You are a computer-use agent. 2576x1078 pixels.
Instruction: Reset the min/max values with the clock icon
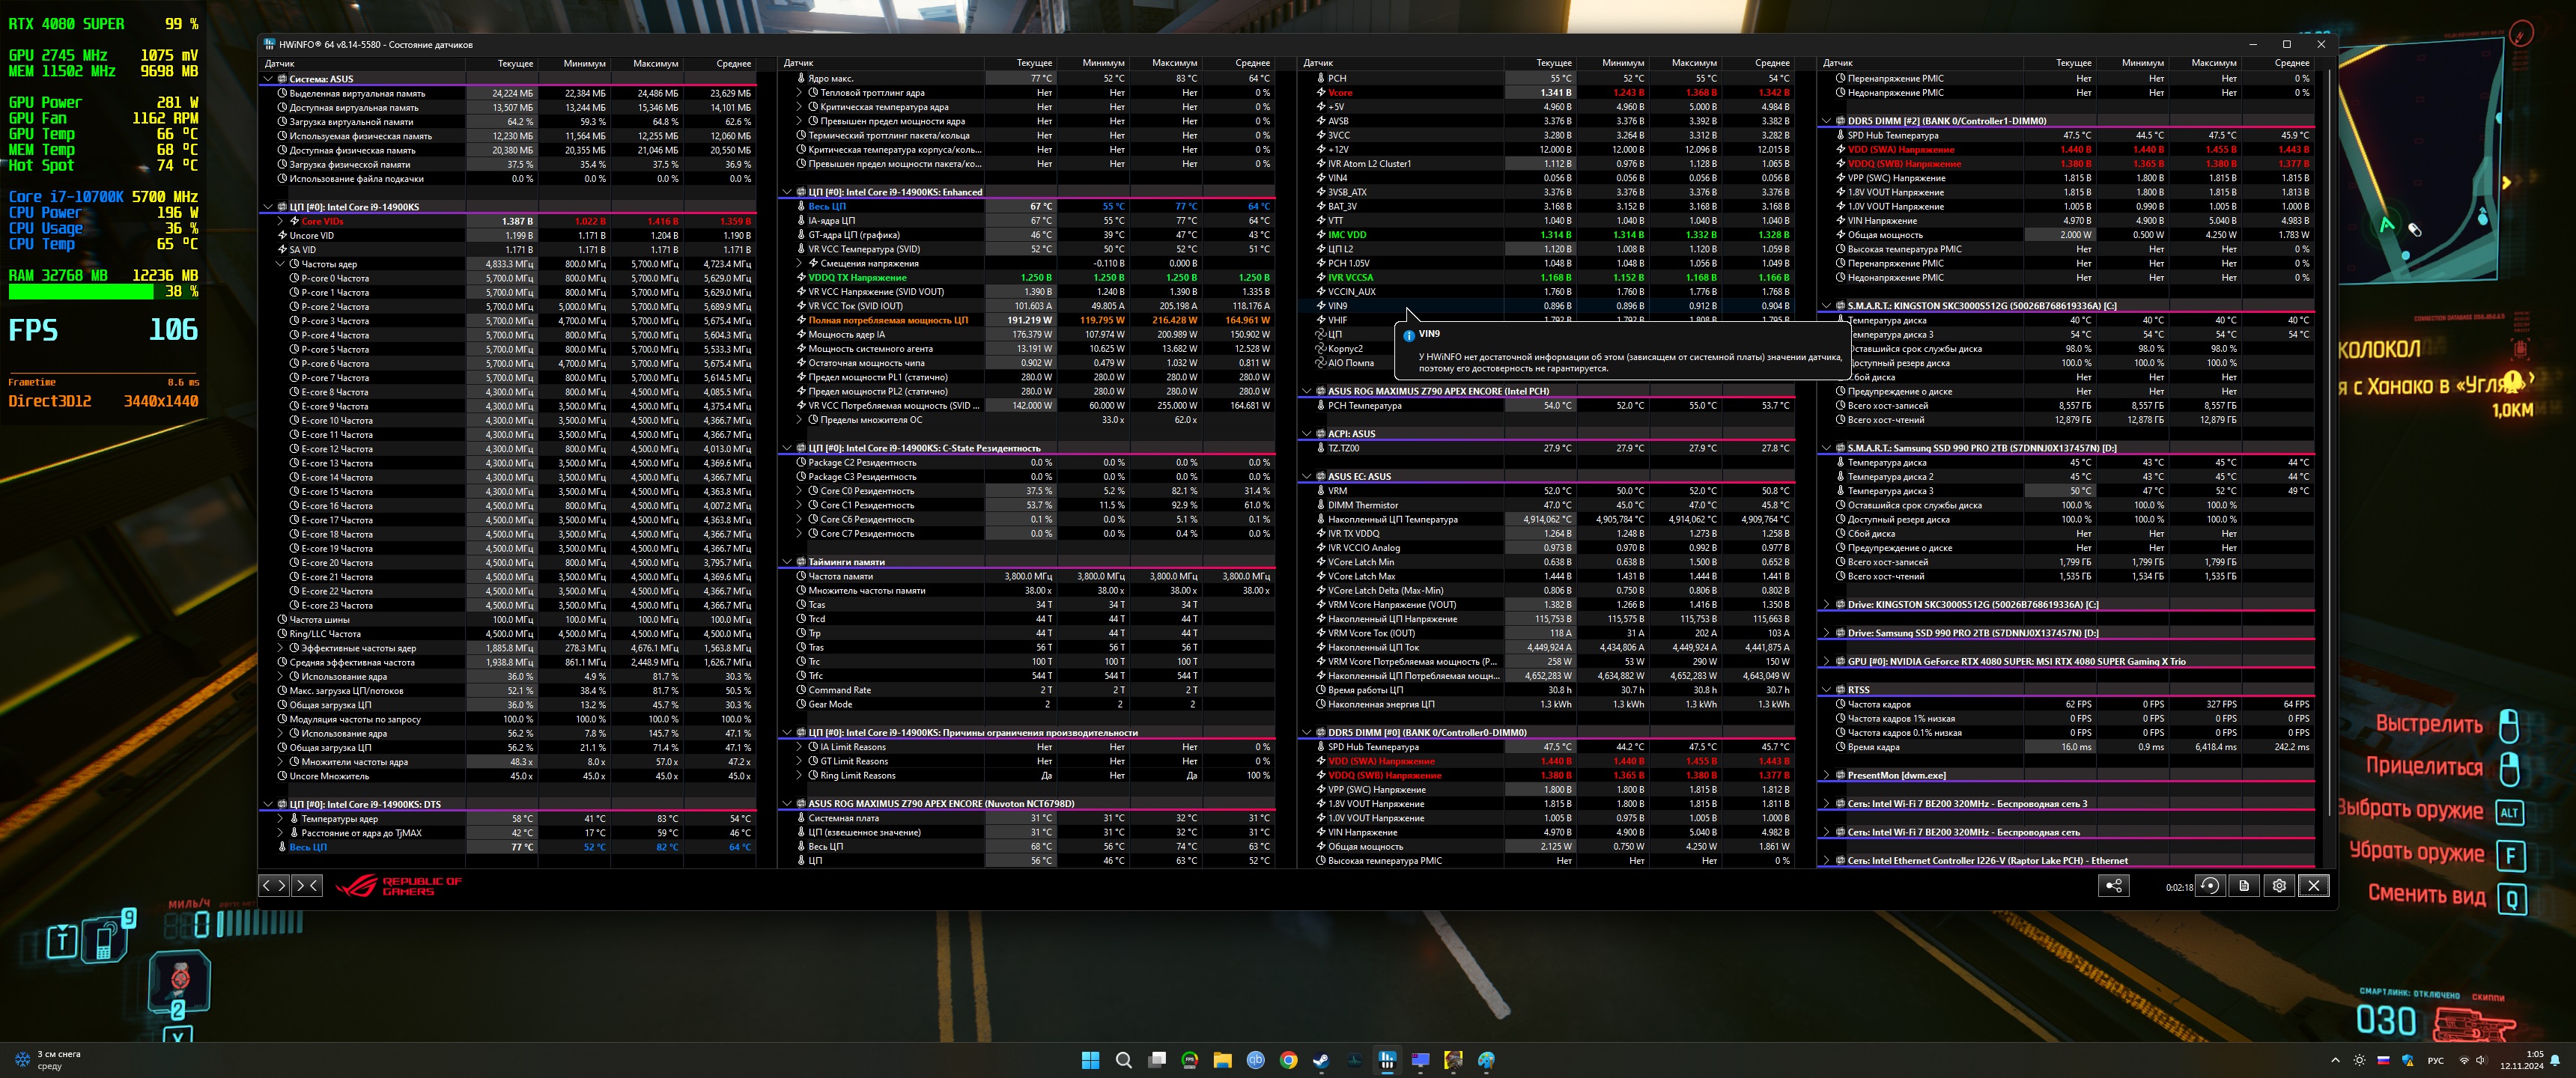2210,886
